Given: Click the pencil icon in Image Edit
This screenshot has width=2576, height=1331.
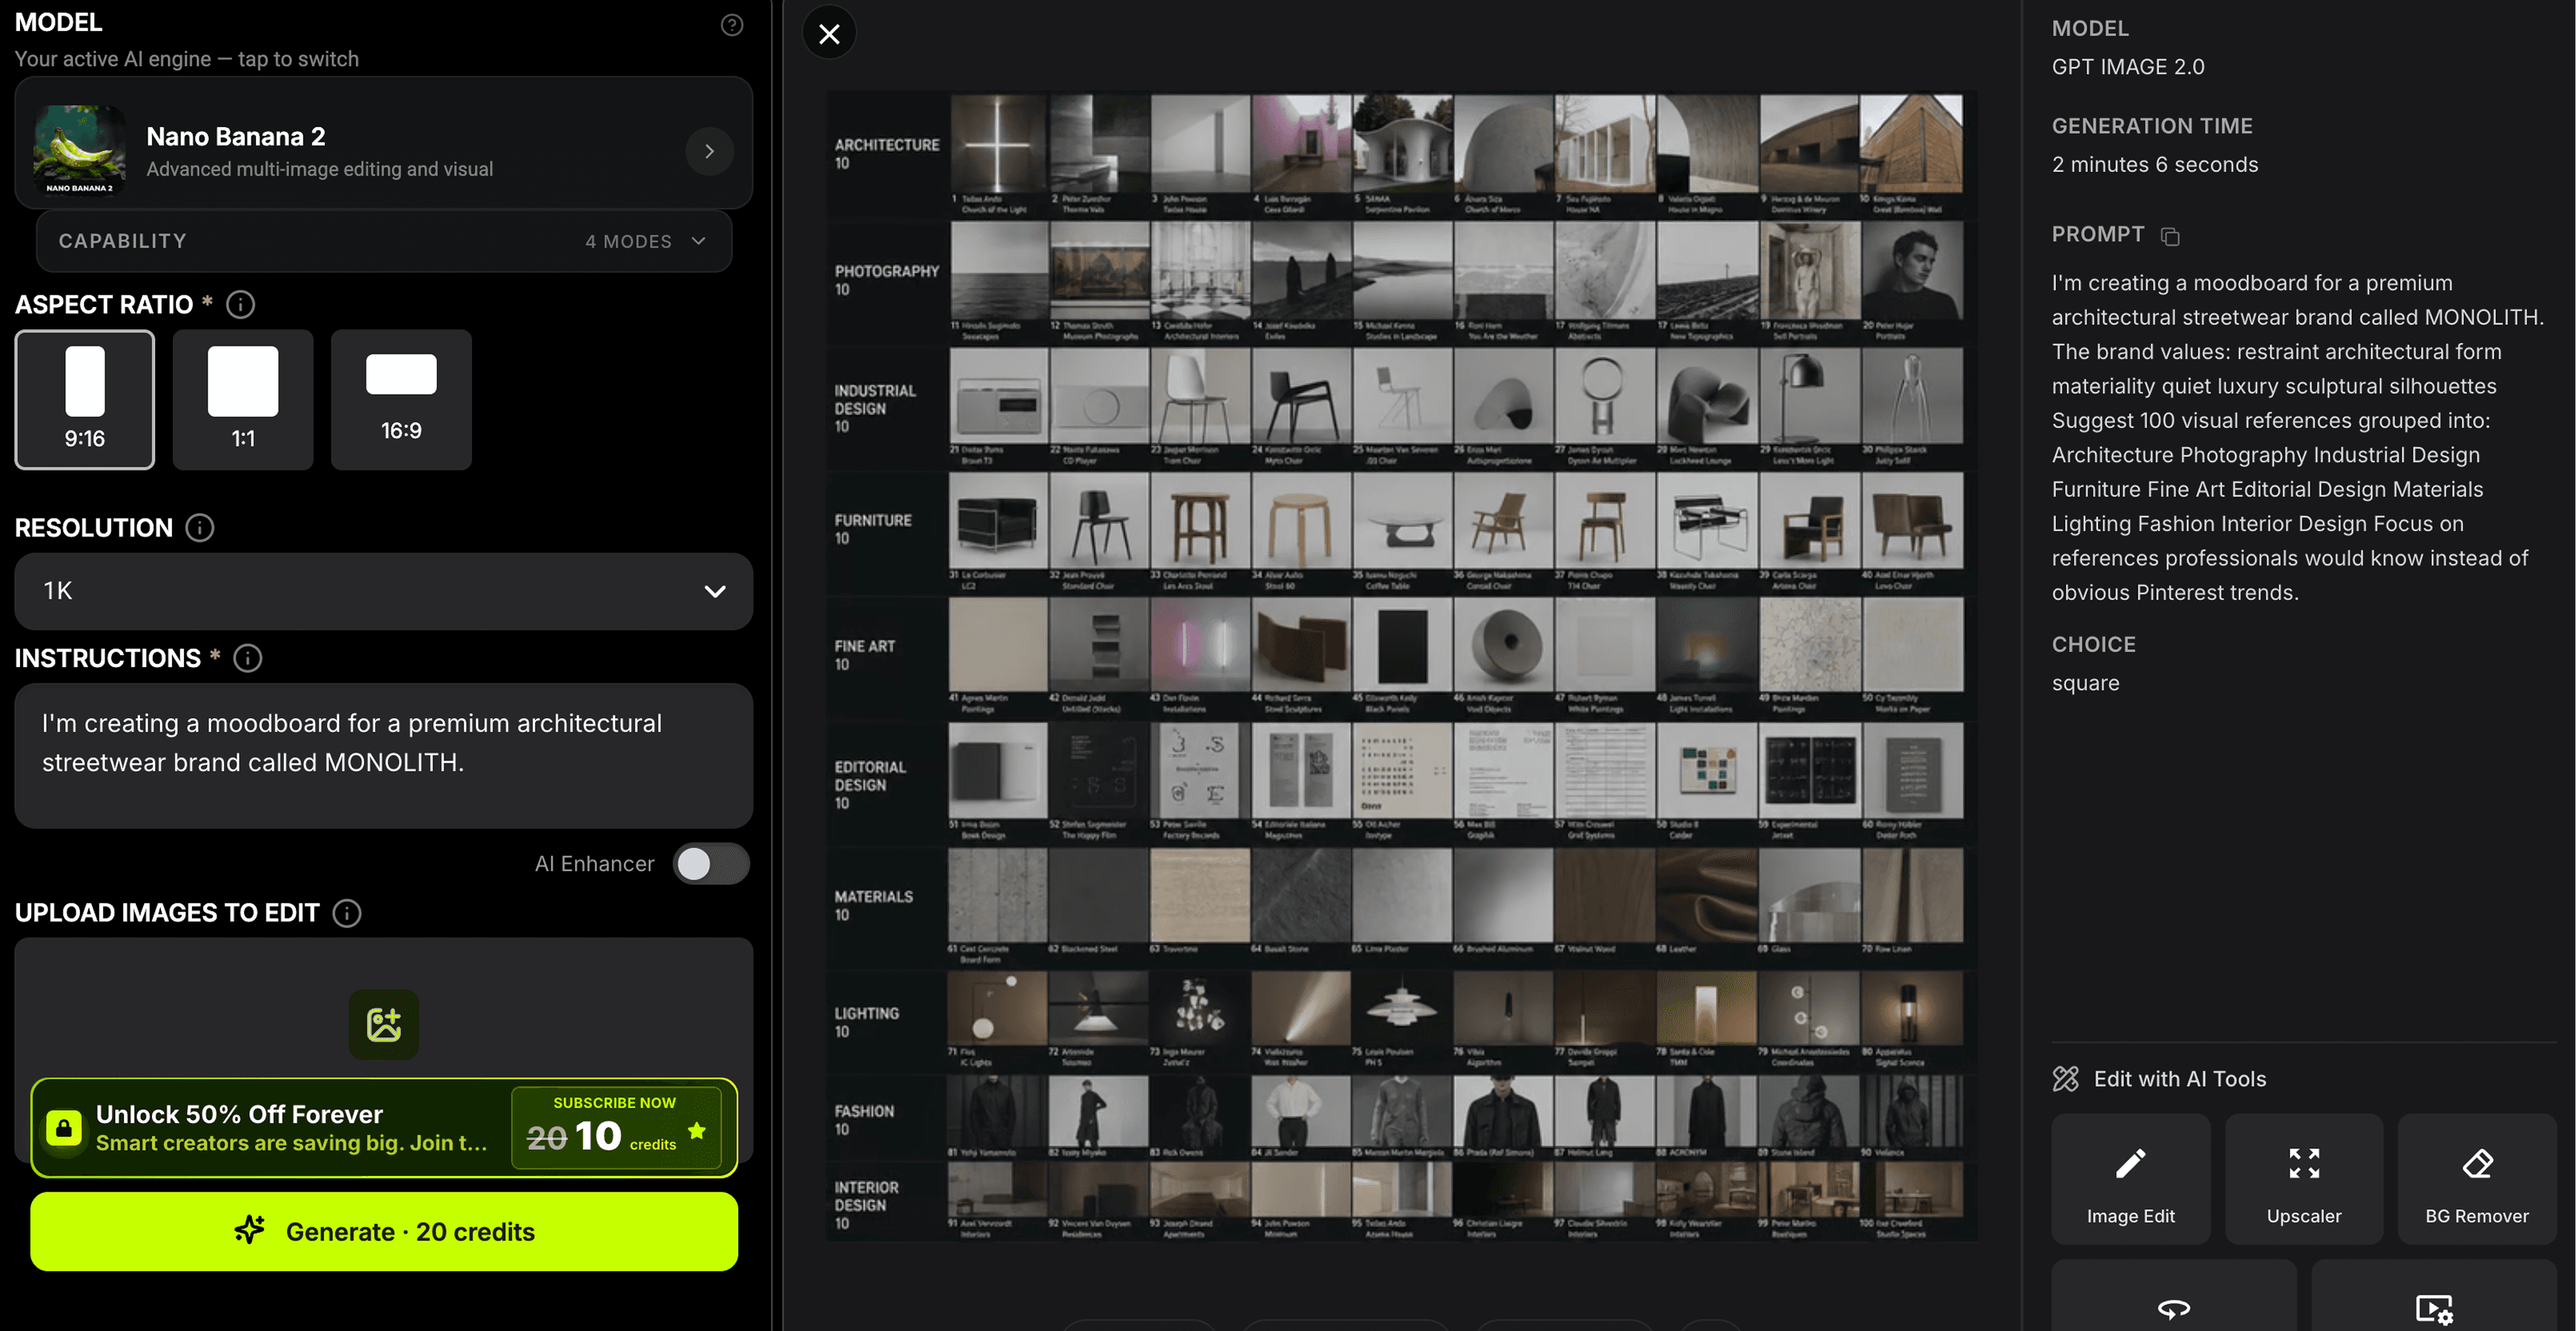Looking at the screenshot, I should (x=2131, y=1163).
